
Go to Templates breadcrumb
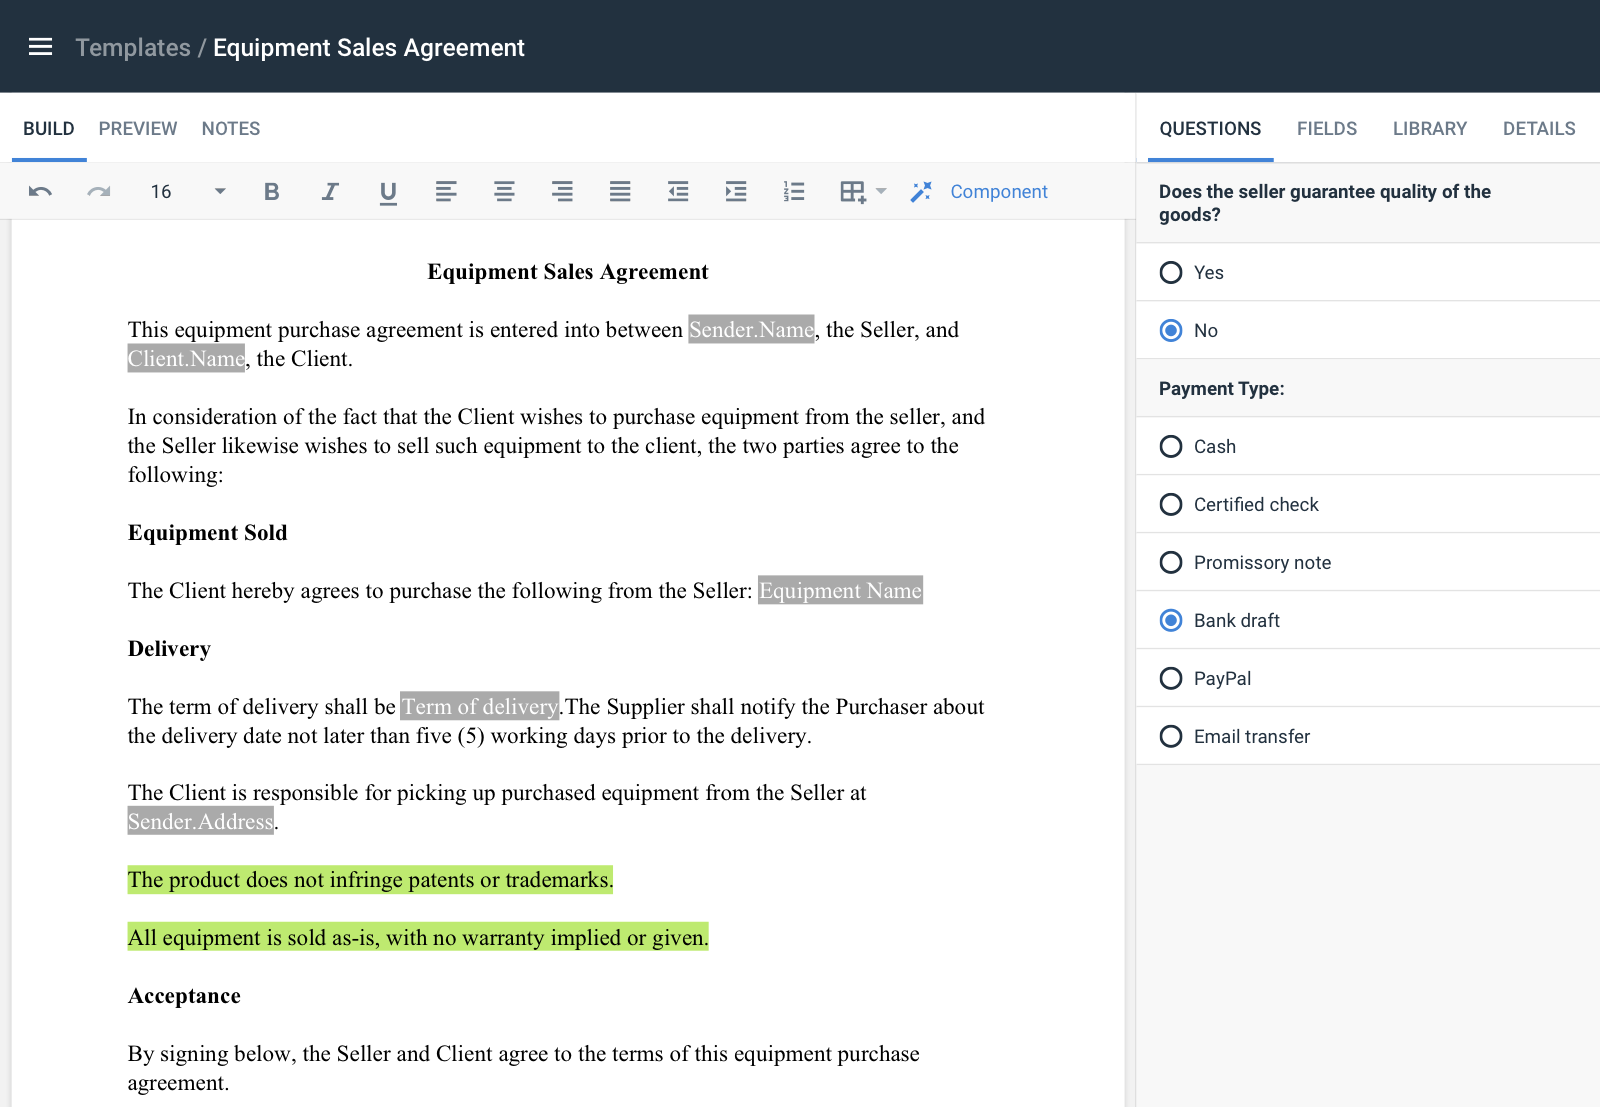point(133,47)
